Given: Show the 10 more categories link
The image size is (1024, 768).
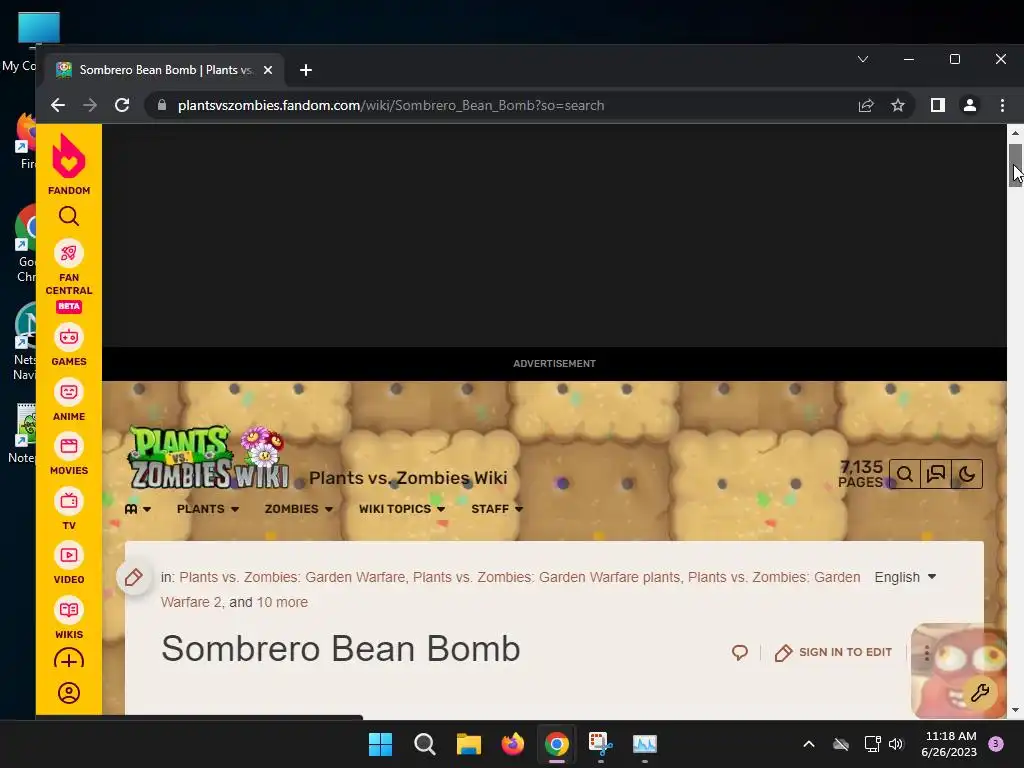Looking at the screenshot, I should [x=282, y=602].
